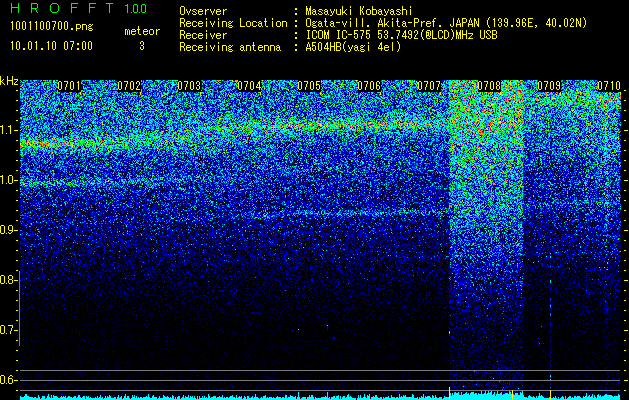
Task: Click the 'Receiving antenna' field label
Action: click(x=230, y=47)
